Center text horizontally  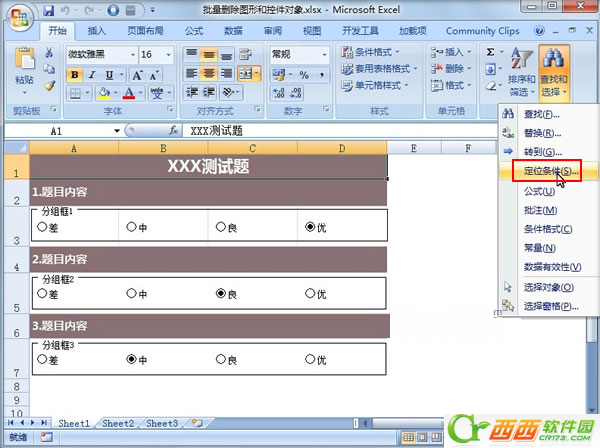(209, 73)
